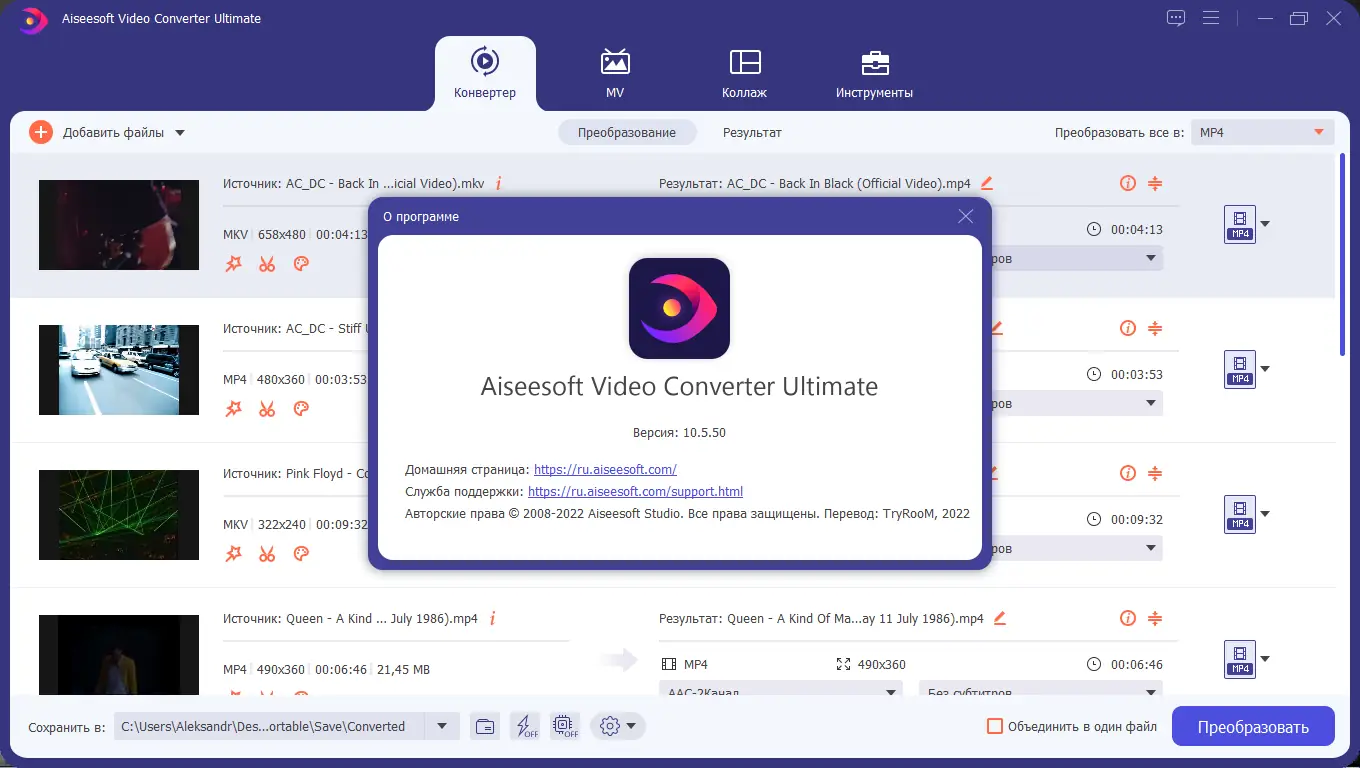Viewport: 1360px width, 768px height.
Task: Click the file list vertical scrollbar
Action: coord(1342,255)
